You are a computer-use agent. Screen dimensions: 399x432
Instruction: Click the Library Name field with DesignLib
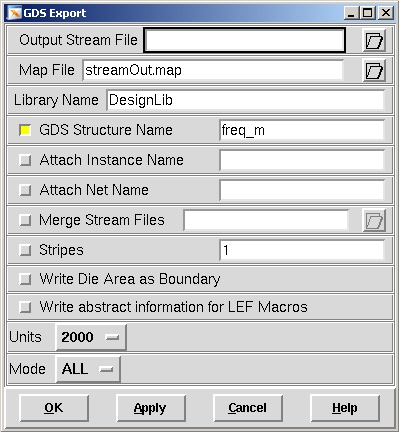click(x=245, y=100)
